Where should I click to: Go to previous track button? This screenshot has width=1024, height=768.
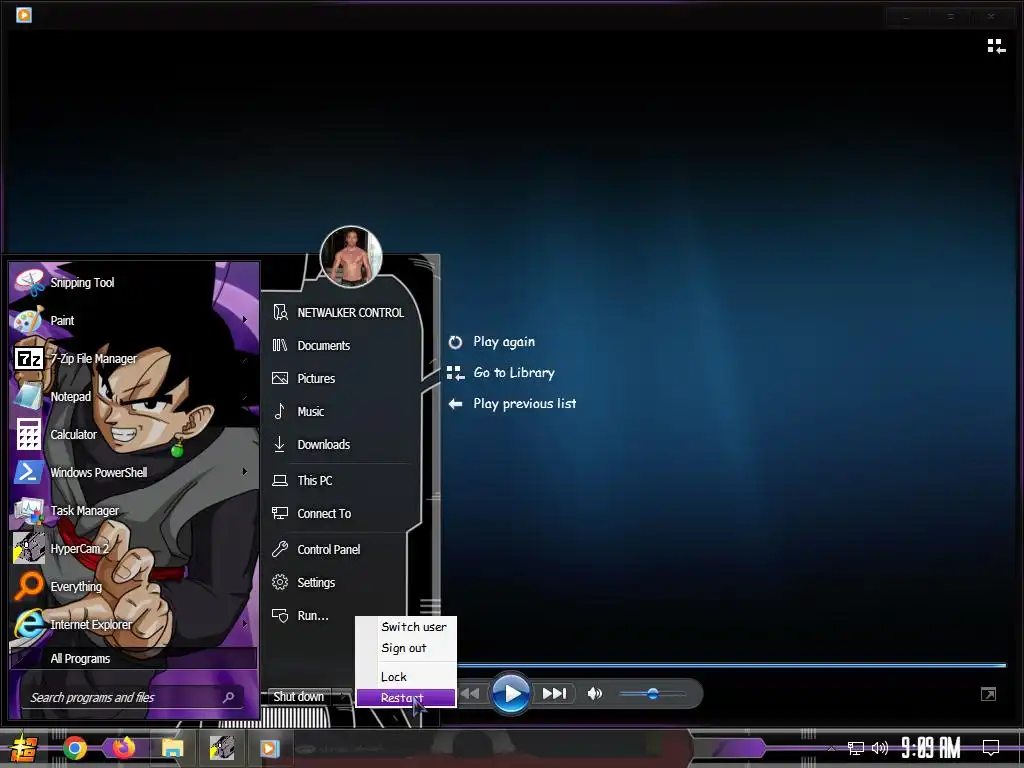(x=470, y=694)
